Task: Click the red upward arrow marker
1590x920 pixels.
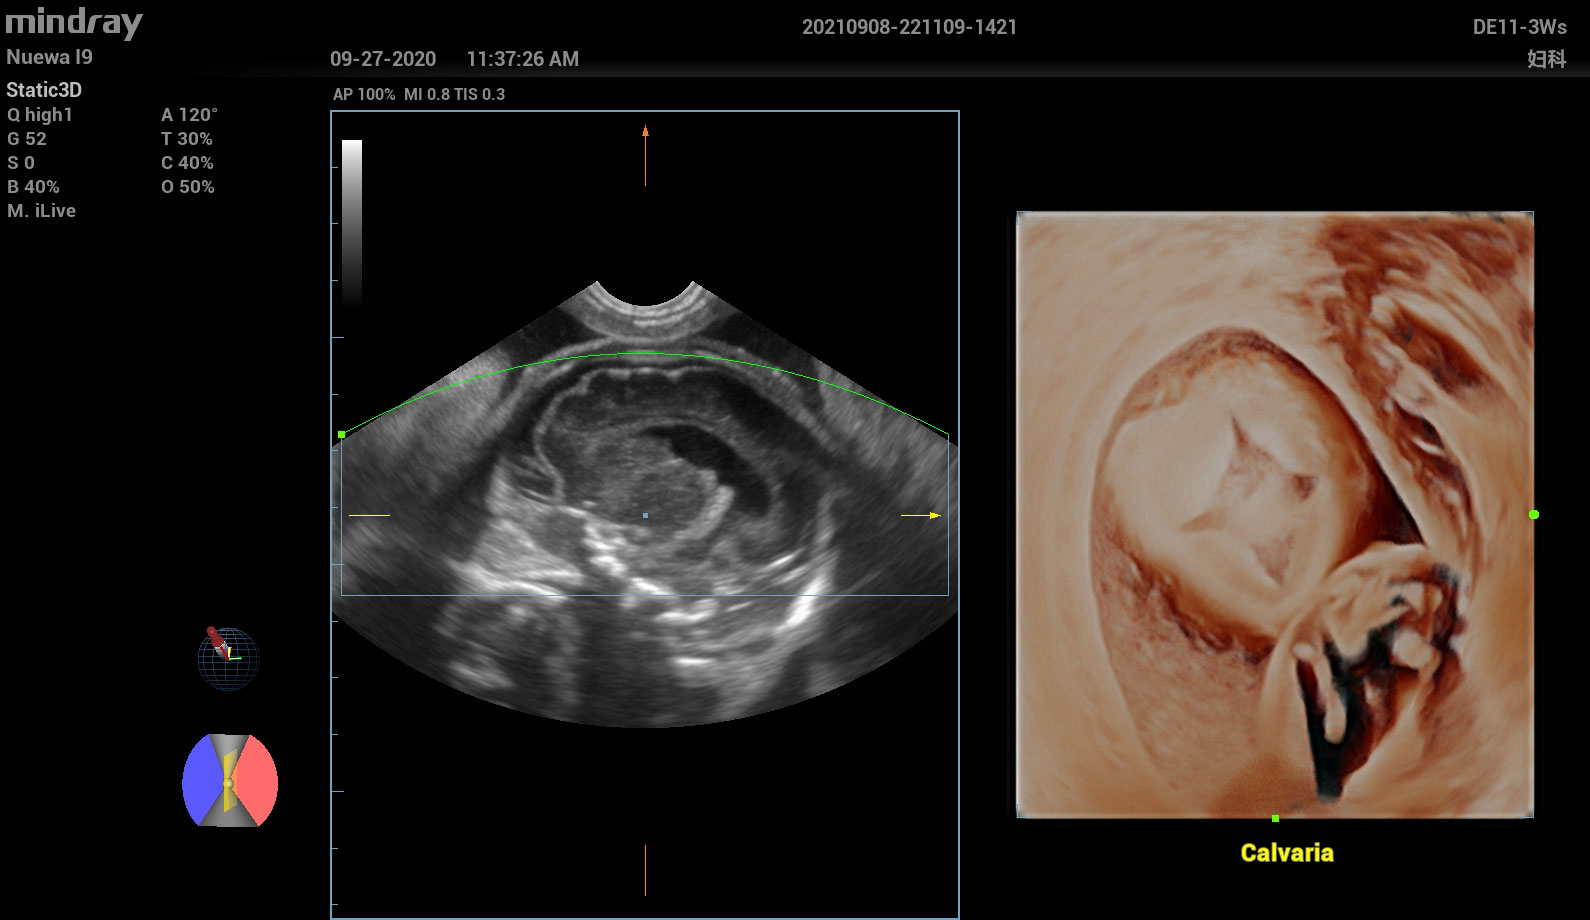Action: click(645, 155)
